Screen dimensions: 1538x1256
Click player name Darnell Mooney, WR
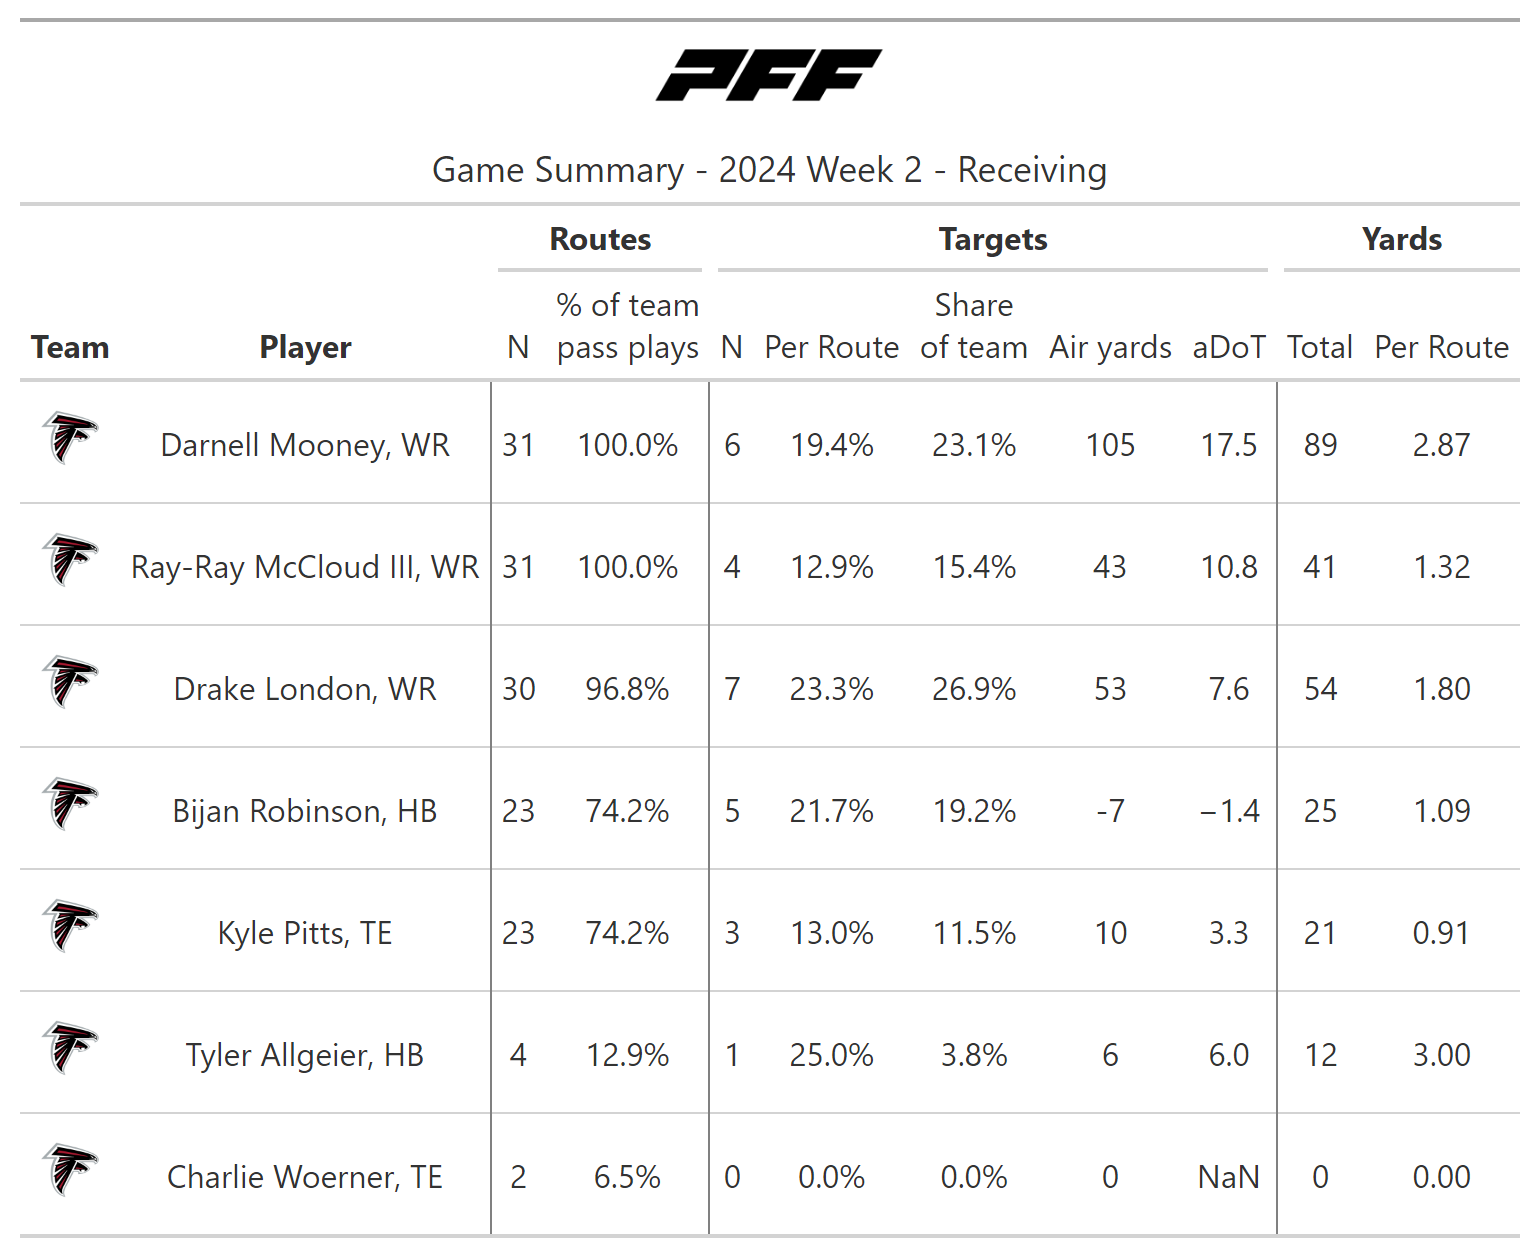pyautogui.click(x=305, y=445)
